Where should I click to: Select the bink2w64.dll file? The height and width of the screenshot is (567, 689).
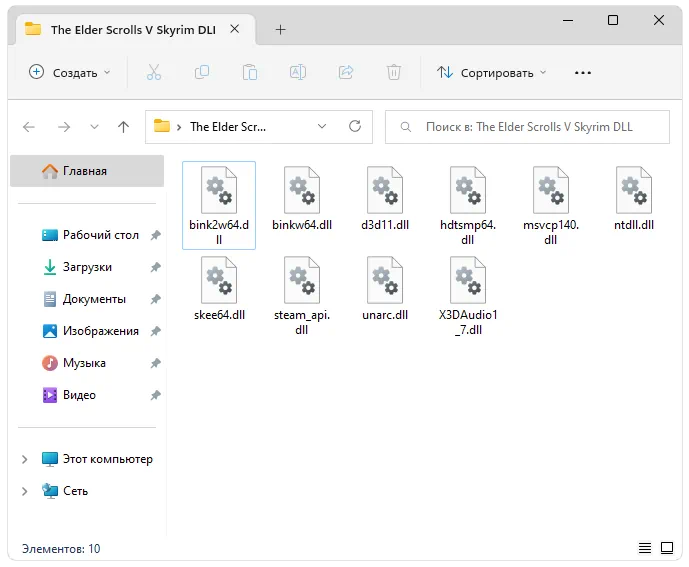coord(219,205)
